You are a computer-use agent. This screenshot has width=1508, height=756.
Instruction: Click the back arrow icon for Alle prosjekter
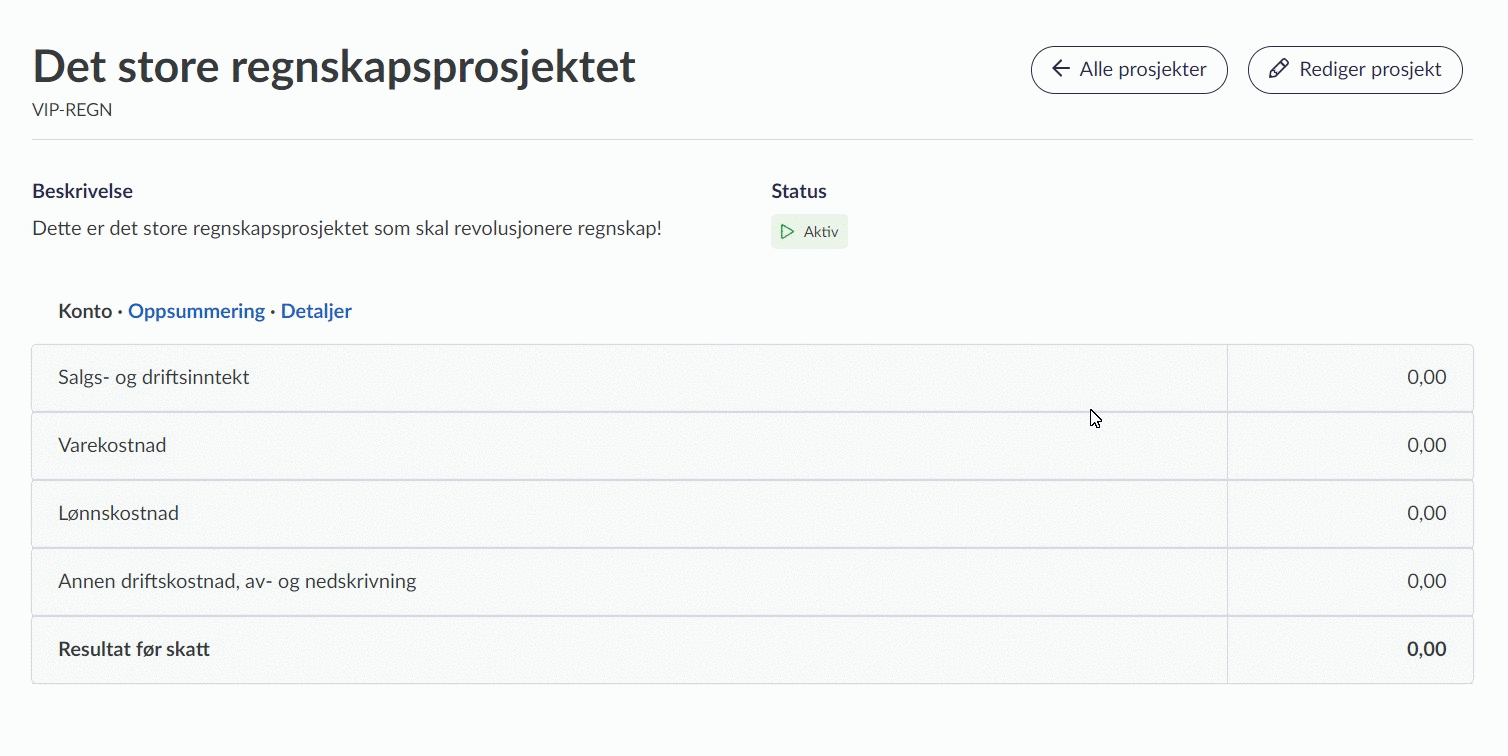pos(1061,69)
